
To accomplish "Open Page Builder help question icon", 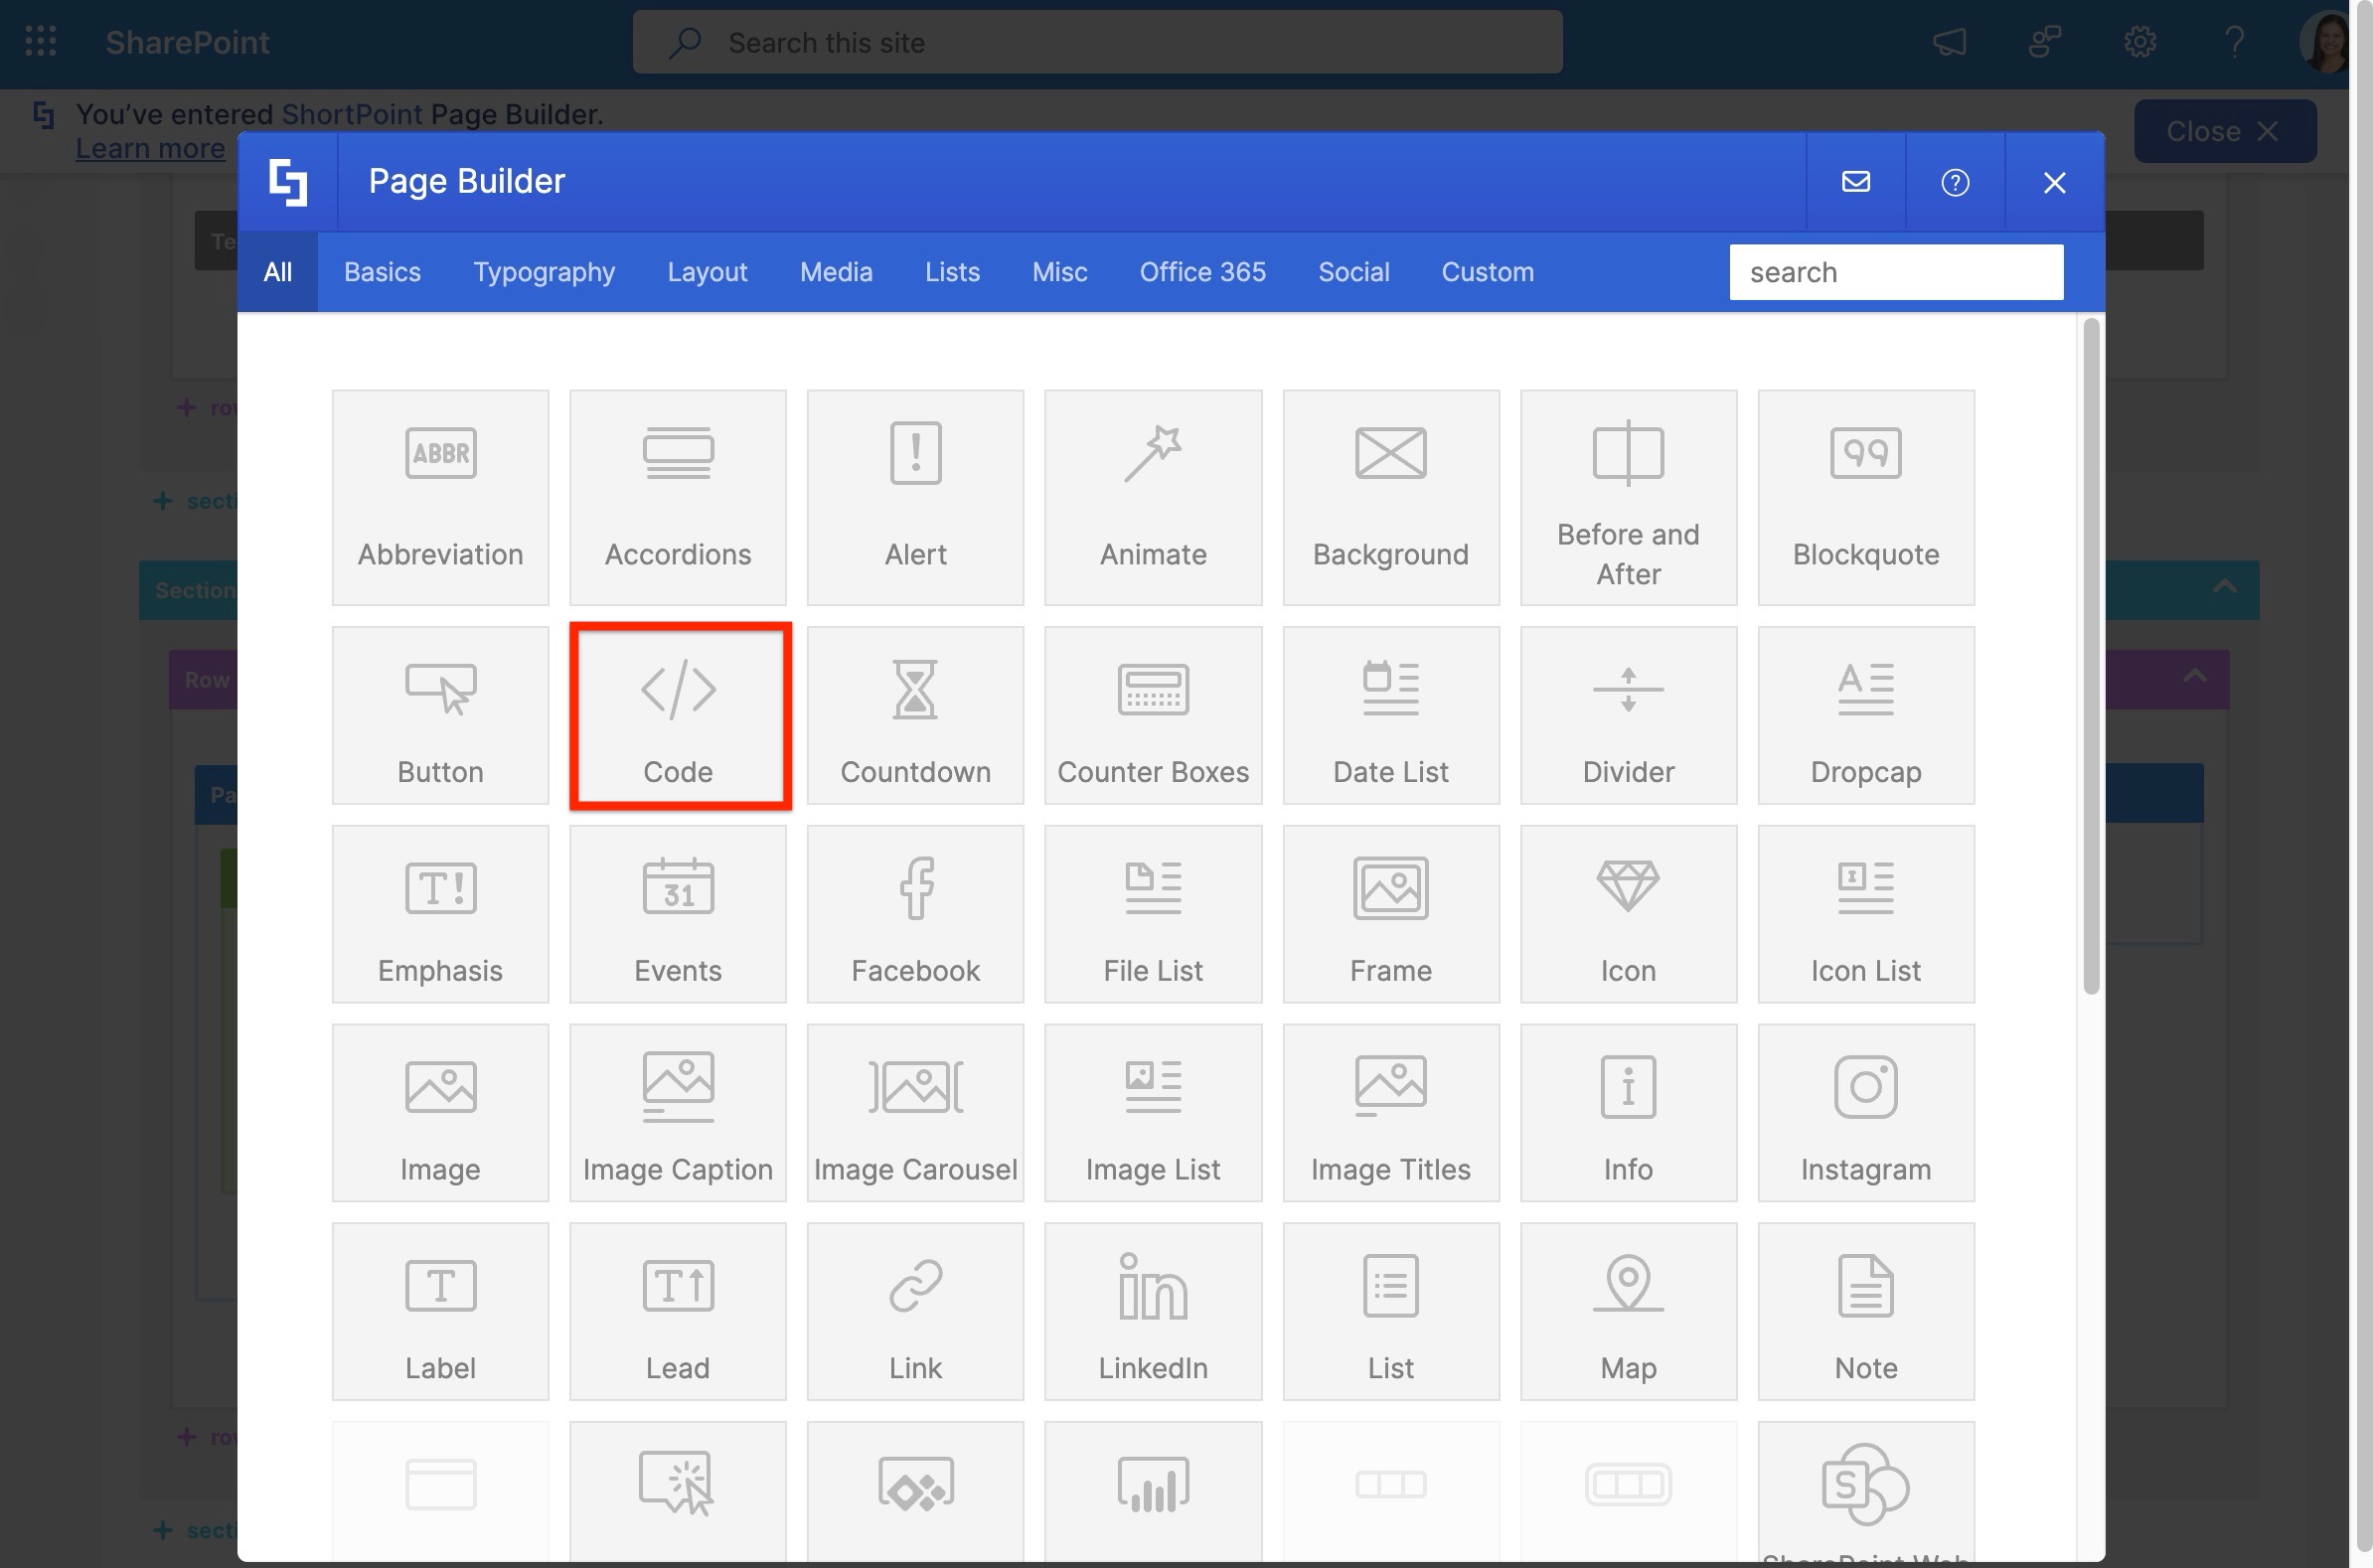I will click(x=1954, y=182).
